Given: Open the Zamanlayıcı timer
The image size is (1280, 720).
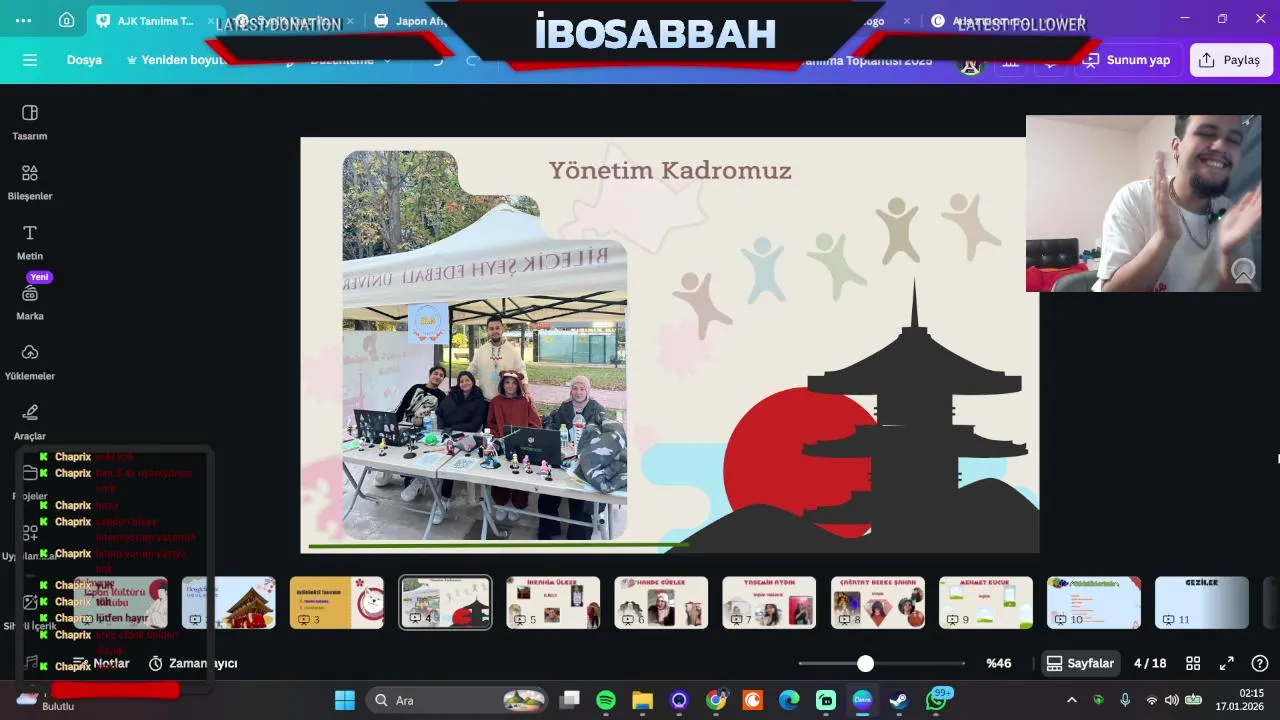Looking at the screenshot, I should 193,663.
